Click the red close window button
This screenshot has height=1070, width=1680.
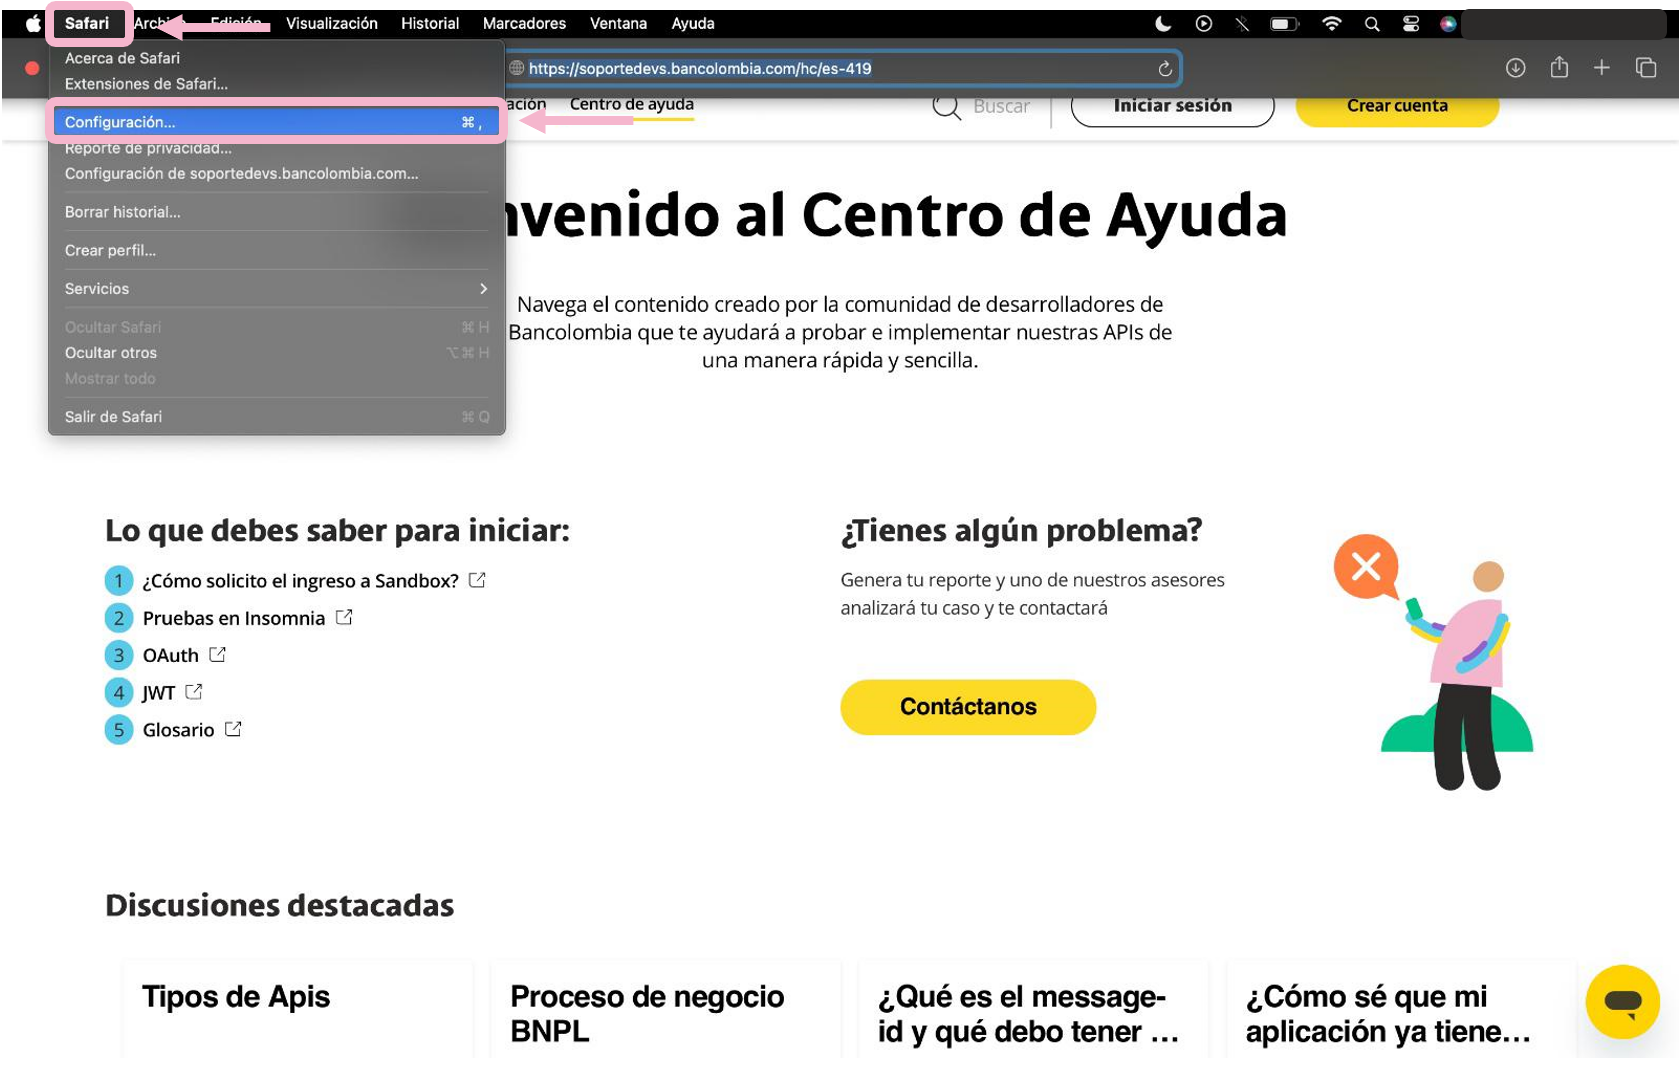pos(32,68)
